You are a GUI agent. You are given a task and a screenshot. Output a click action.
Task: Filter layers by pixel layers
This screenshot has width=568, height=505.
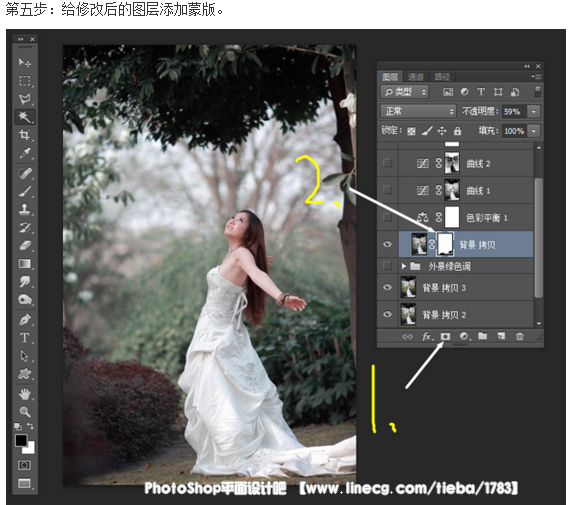(x=448, y=92)
